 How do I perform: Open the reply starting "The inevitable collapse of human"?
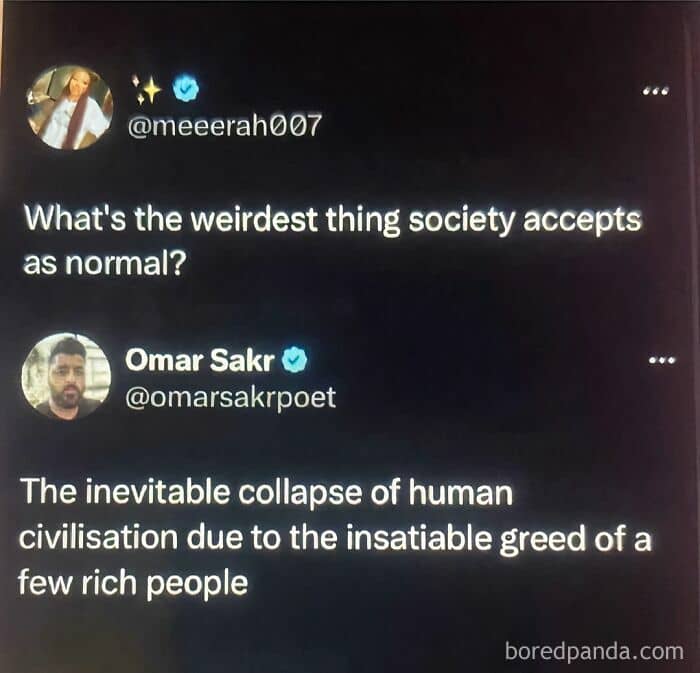click(335, 537)
